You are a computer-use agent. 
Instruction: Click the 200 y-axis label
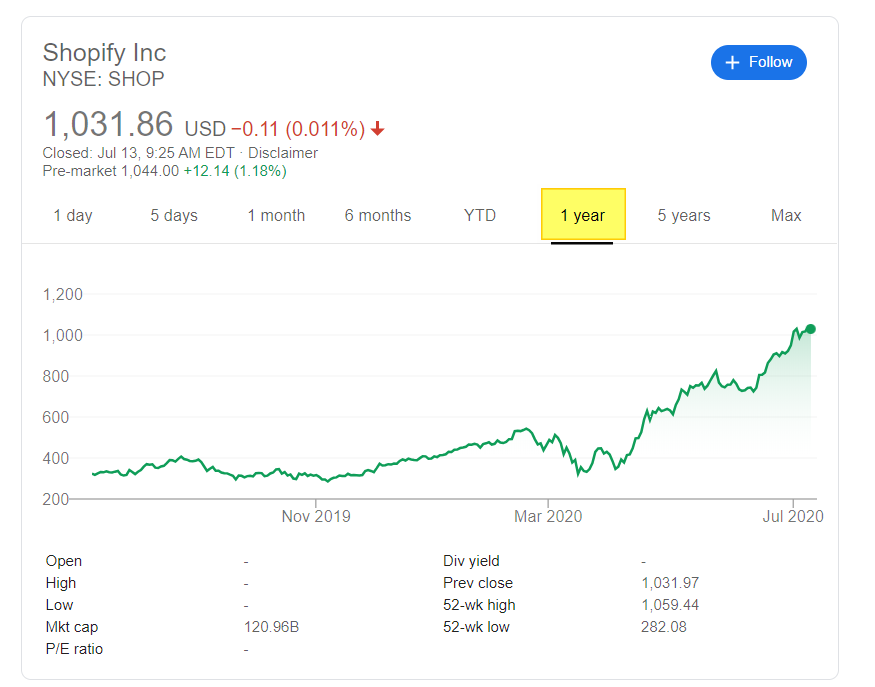[56, 499]
